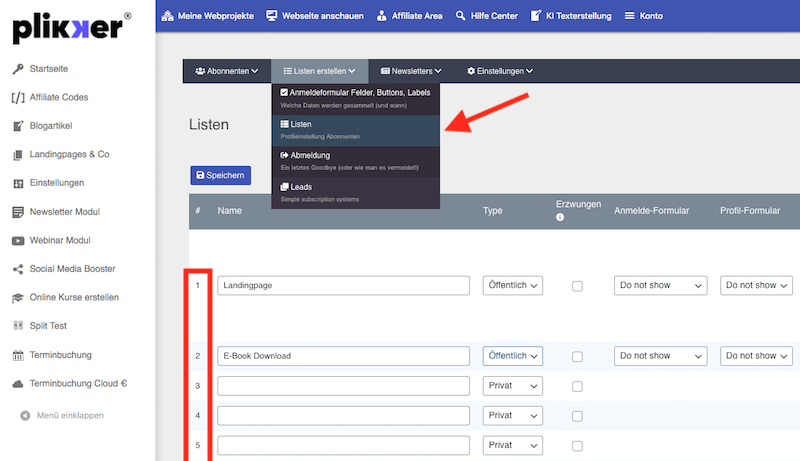Collapse sidebar with Menü einklappen
Image resolution: width=800 pixels, height=461 pixels.
pyautogui.click(x=70, y=415)
